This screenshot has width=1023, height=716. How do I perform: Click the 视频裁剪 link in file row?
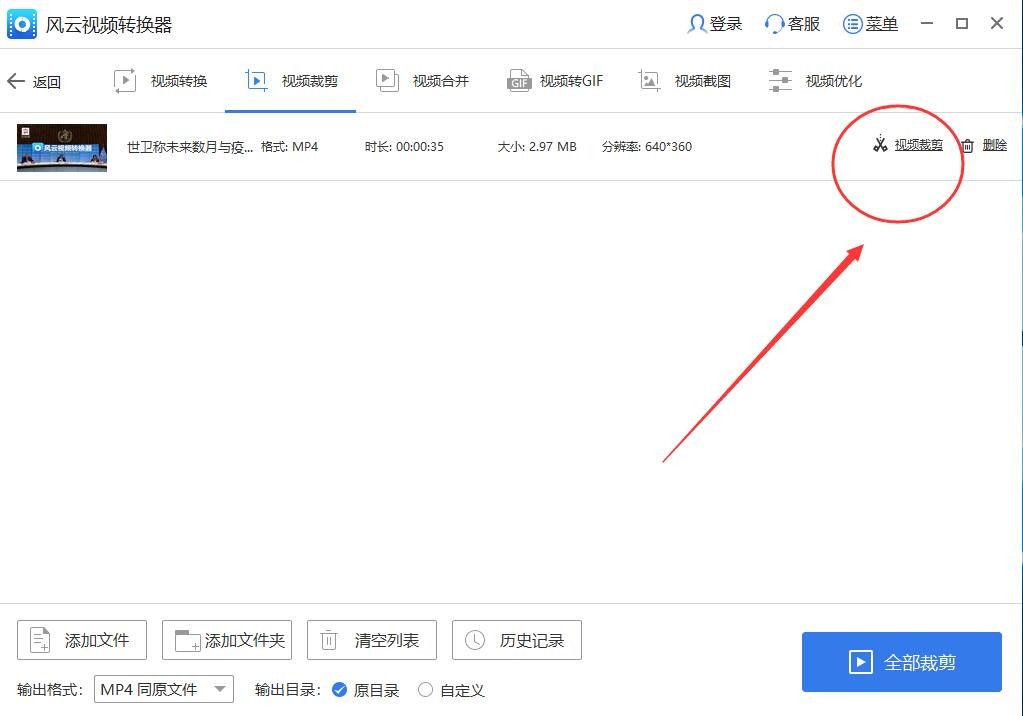pos(919,145)
